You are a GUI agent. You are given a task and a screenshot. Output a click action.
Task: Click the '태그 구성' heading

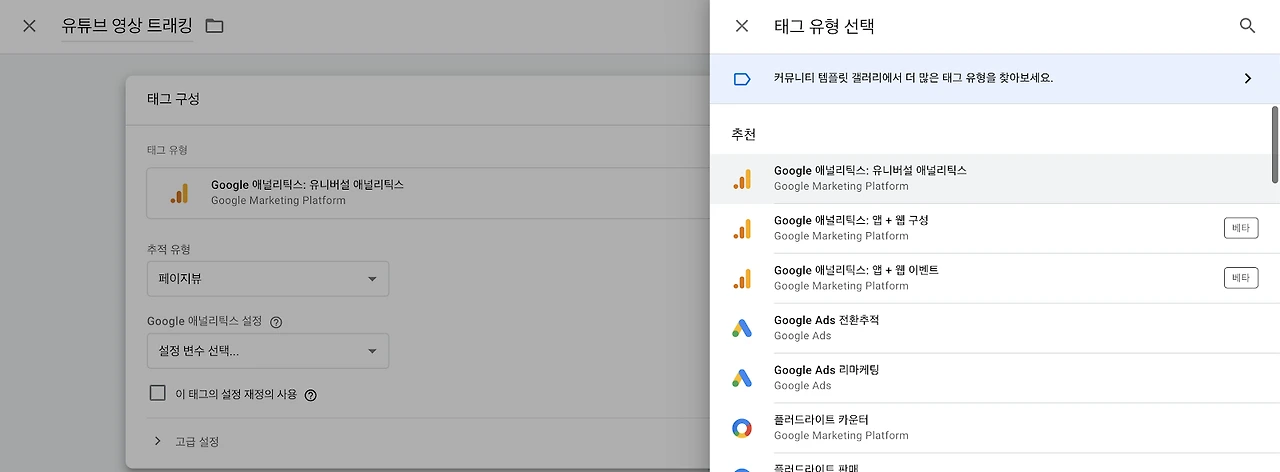[173, 99]
